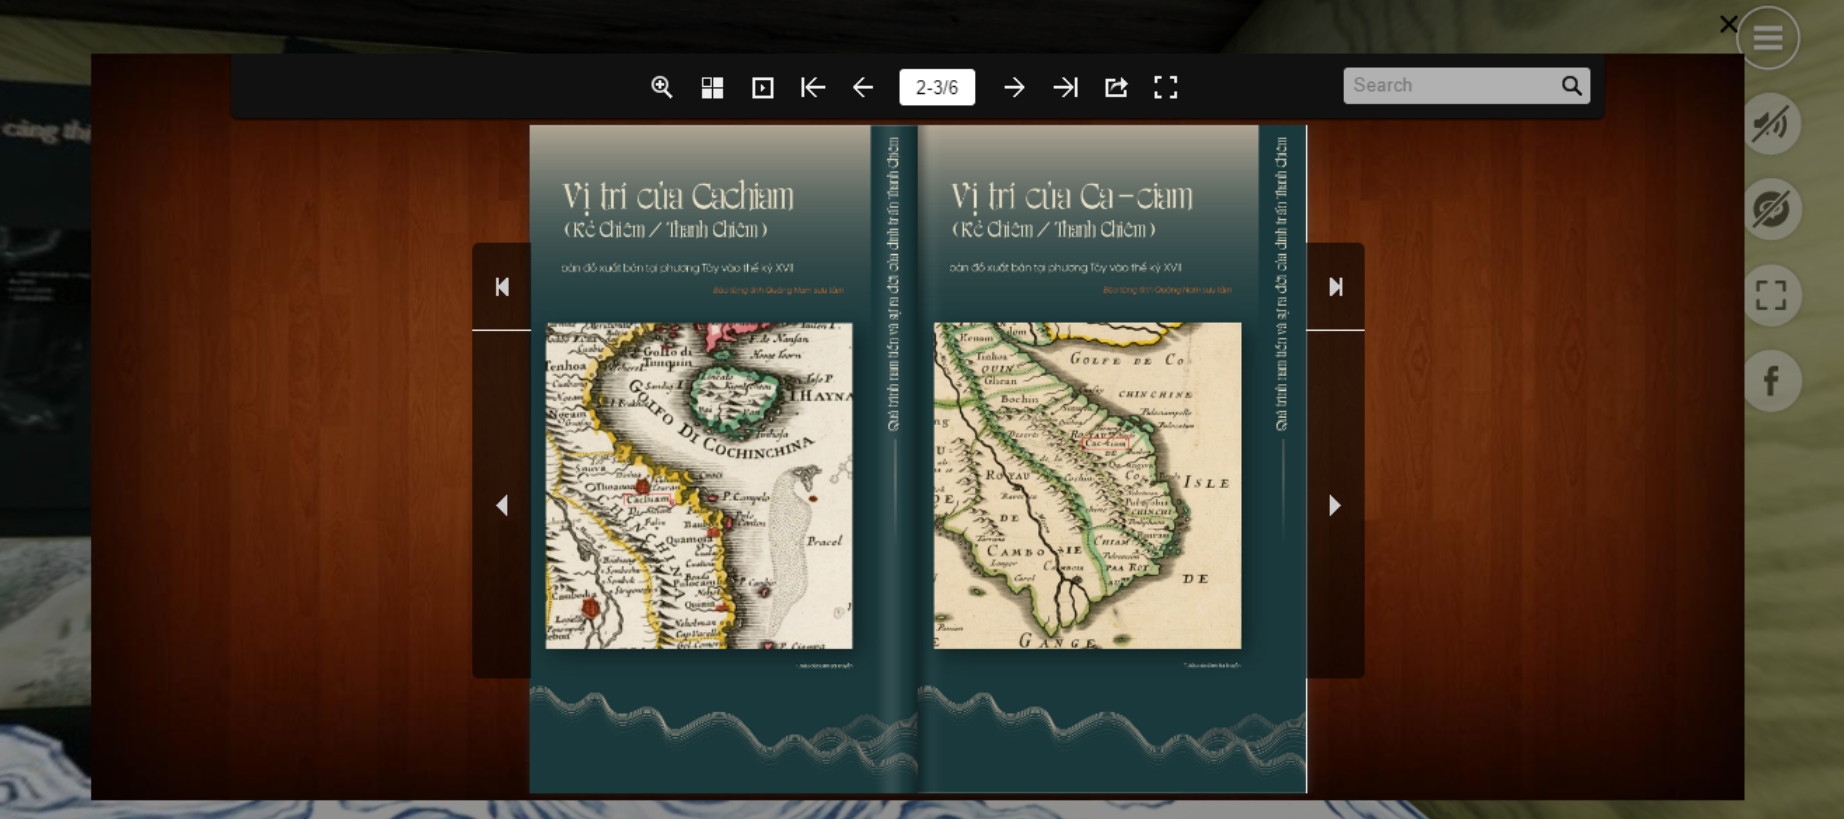The image size is (1844, 819).
Task: Toggle flipbook fullscreen in toolbar
Action: coord(1166,88)
